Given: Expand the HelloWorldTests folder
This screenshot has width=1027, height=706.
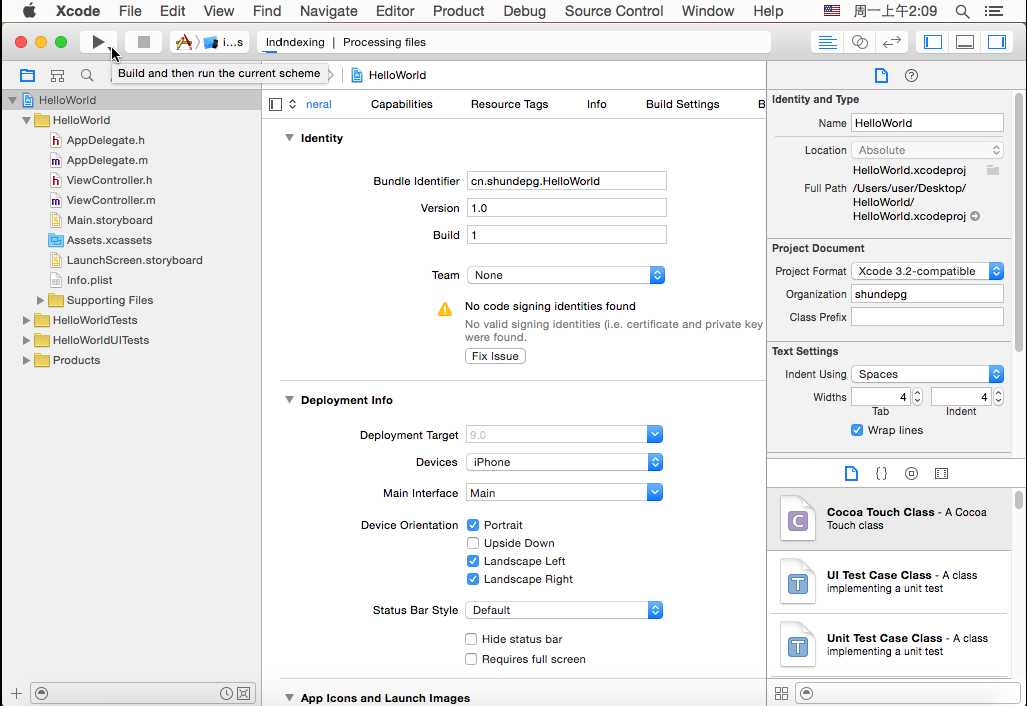Looking at the screenshot, I should (26, 320).
